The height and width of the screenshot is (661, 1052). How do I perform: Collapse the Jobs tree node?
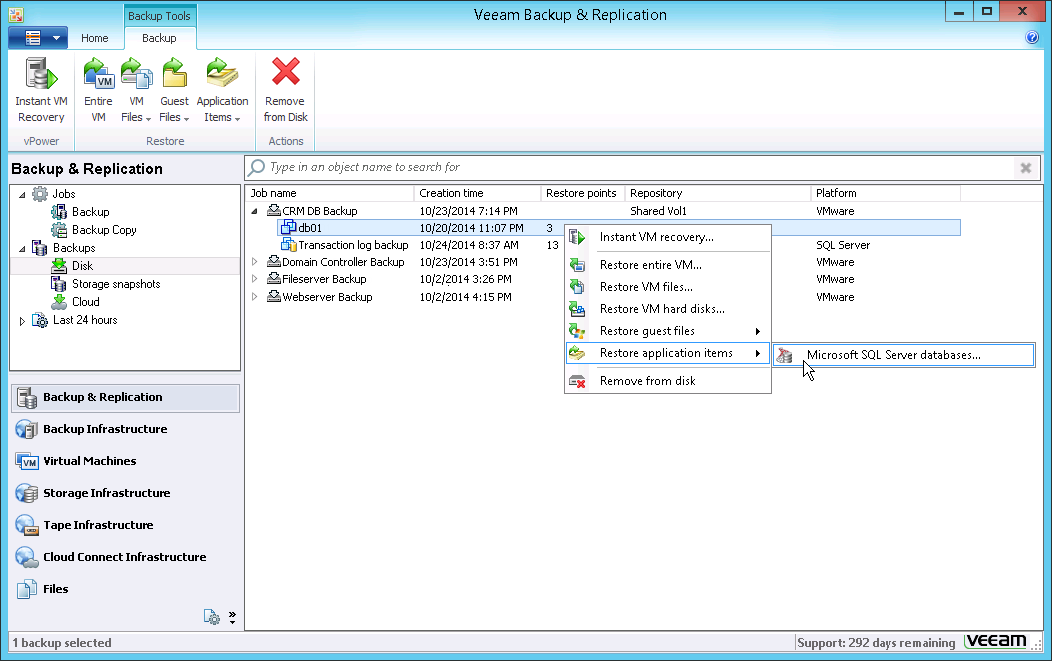point(22,195)
